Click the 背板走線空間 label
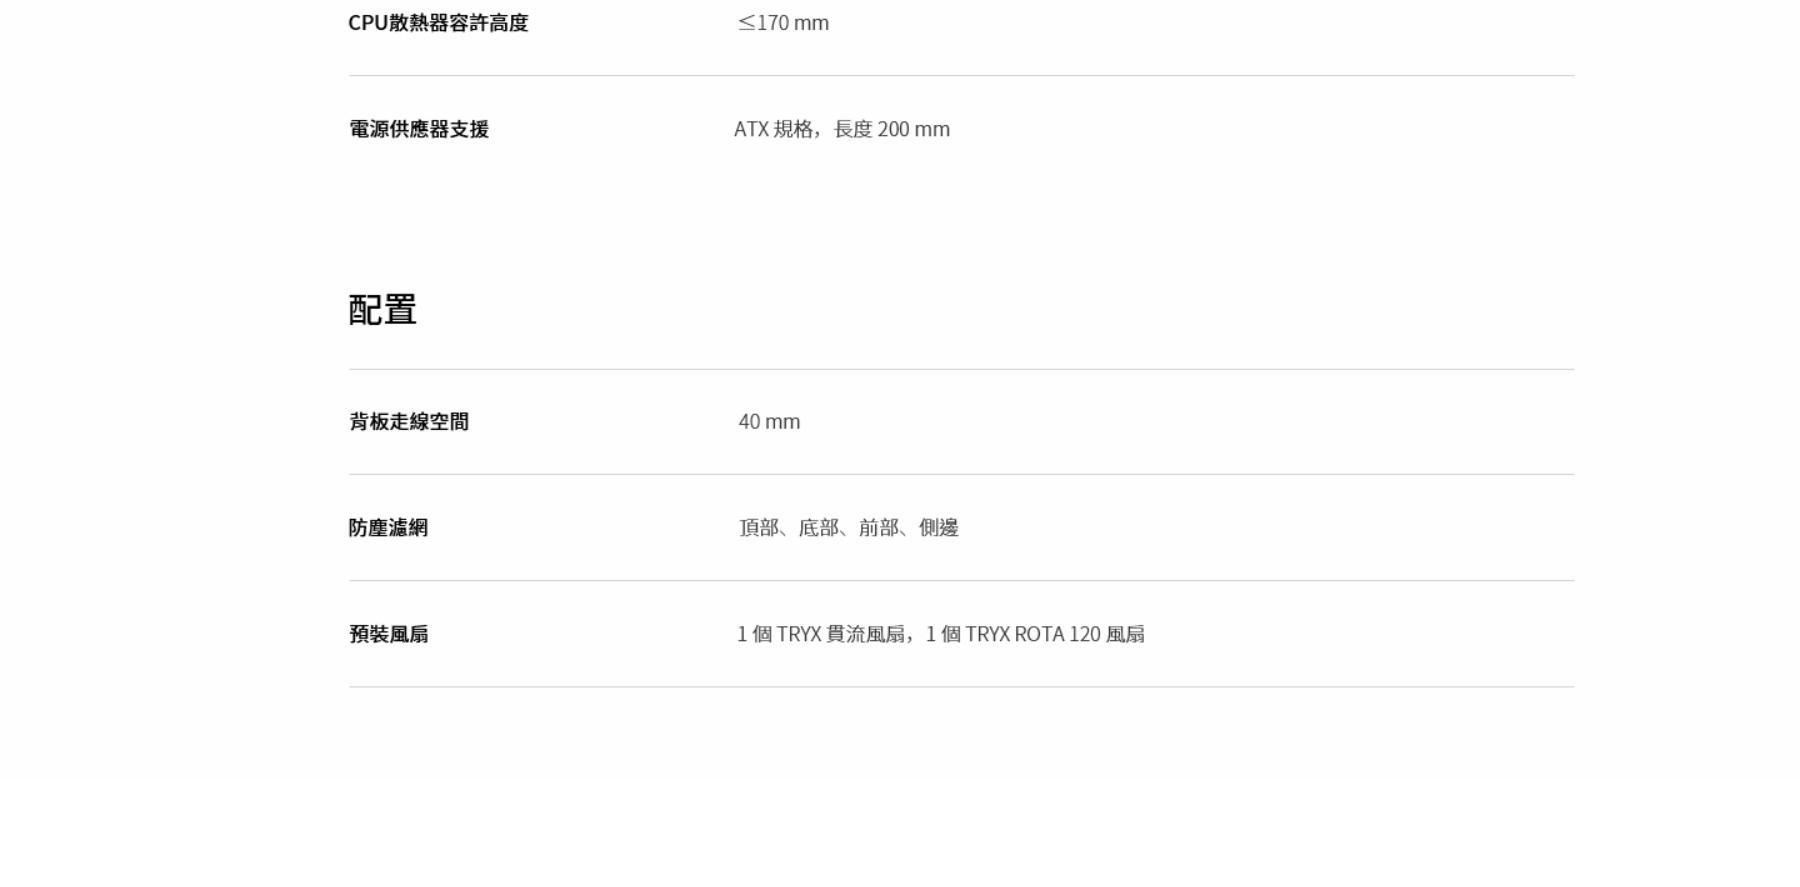This screenshot has width=1800, height=887. point(408,422)
